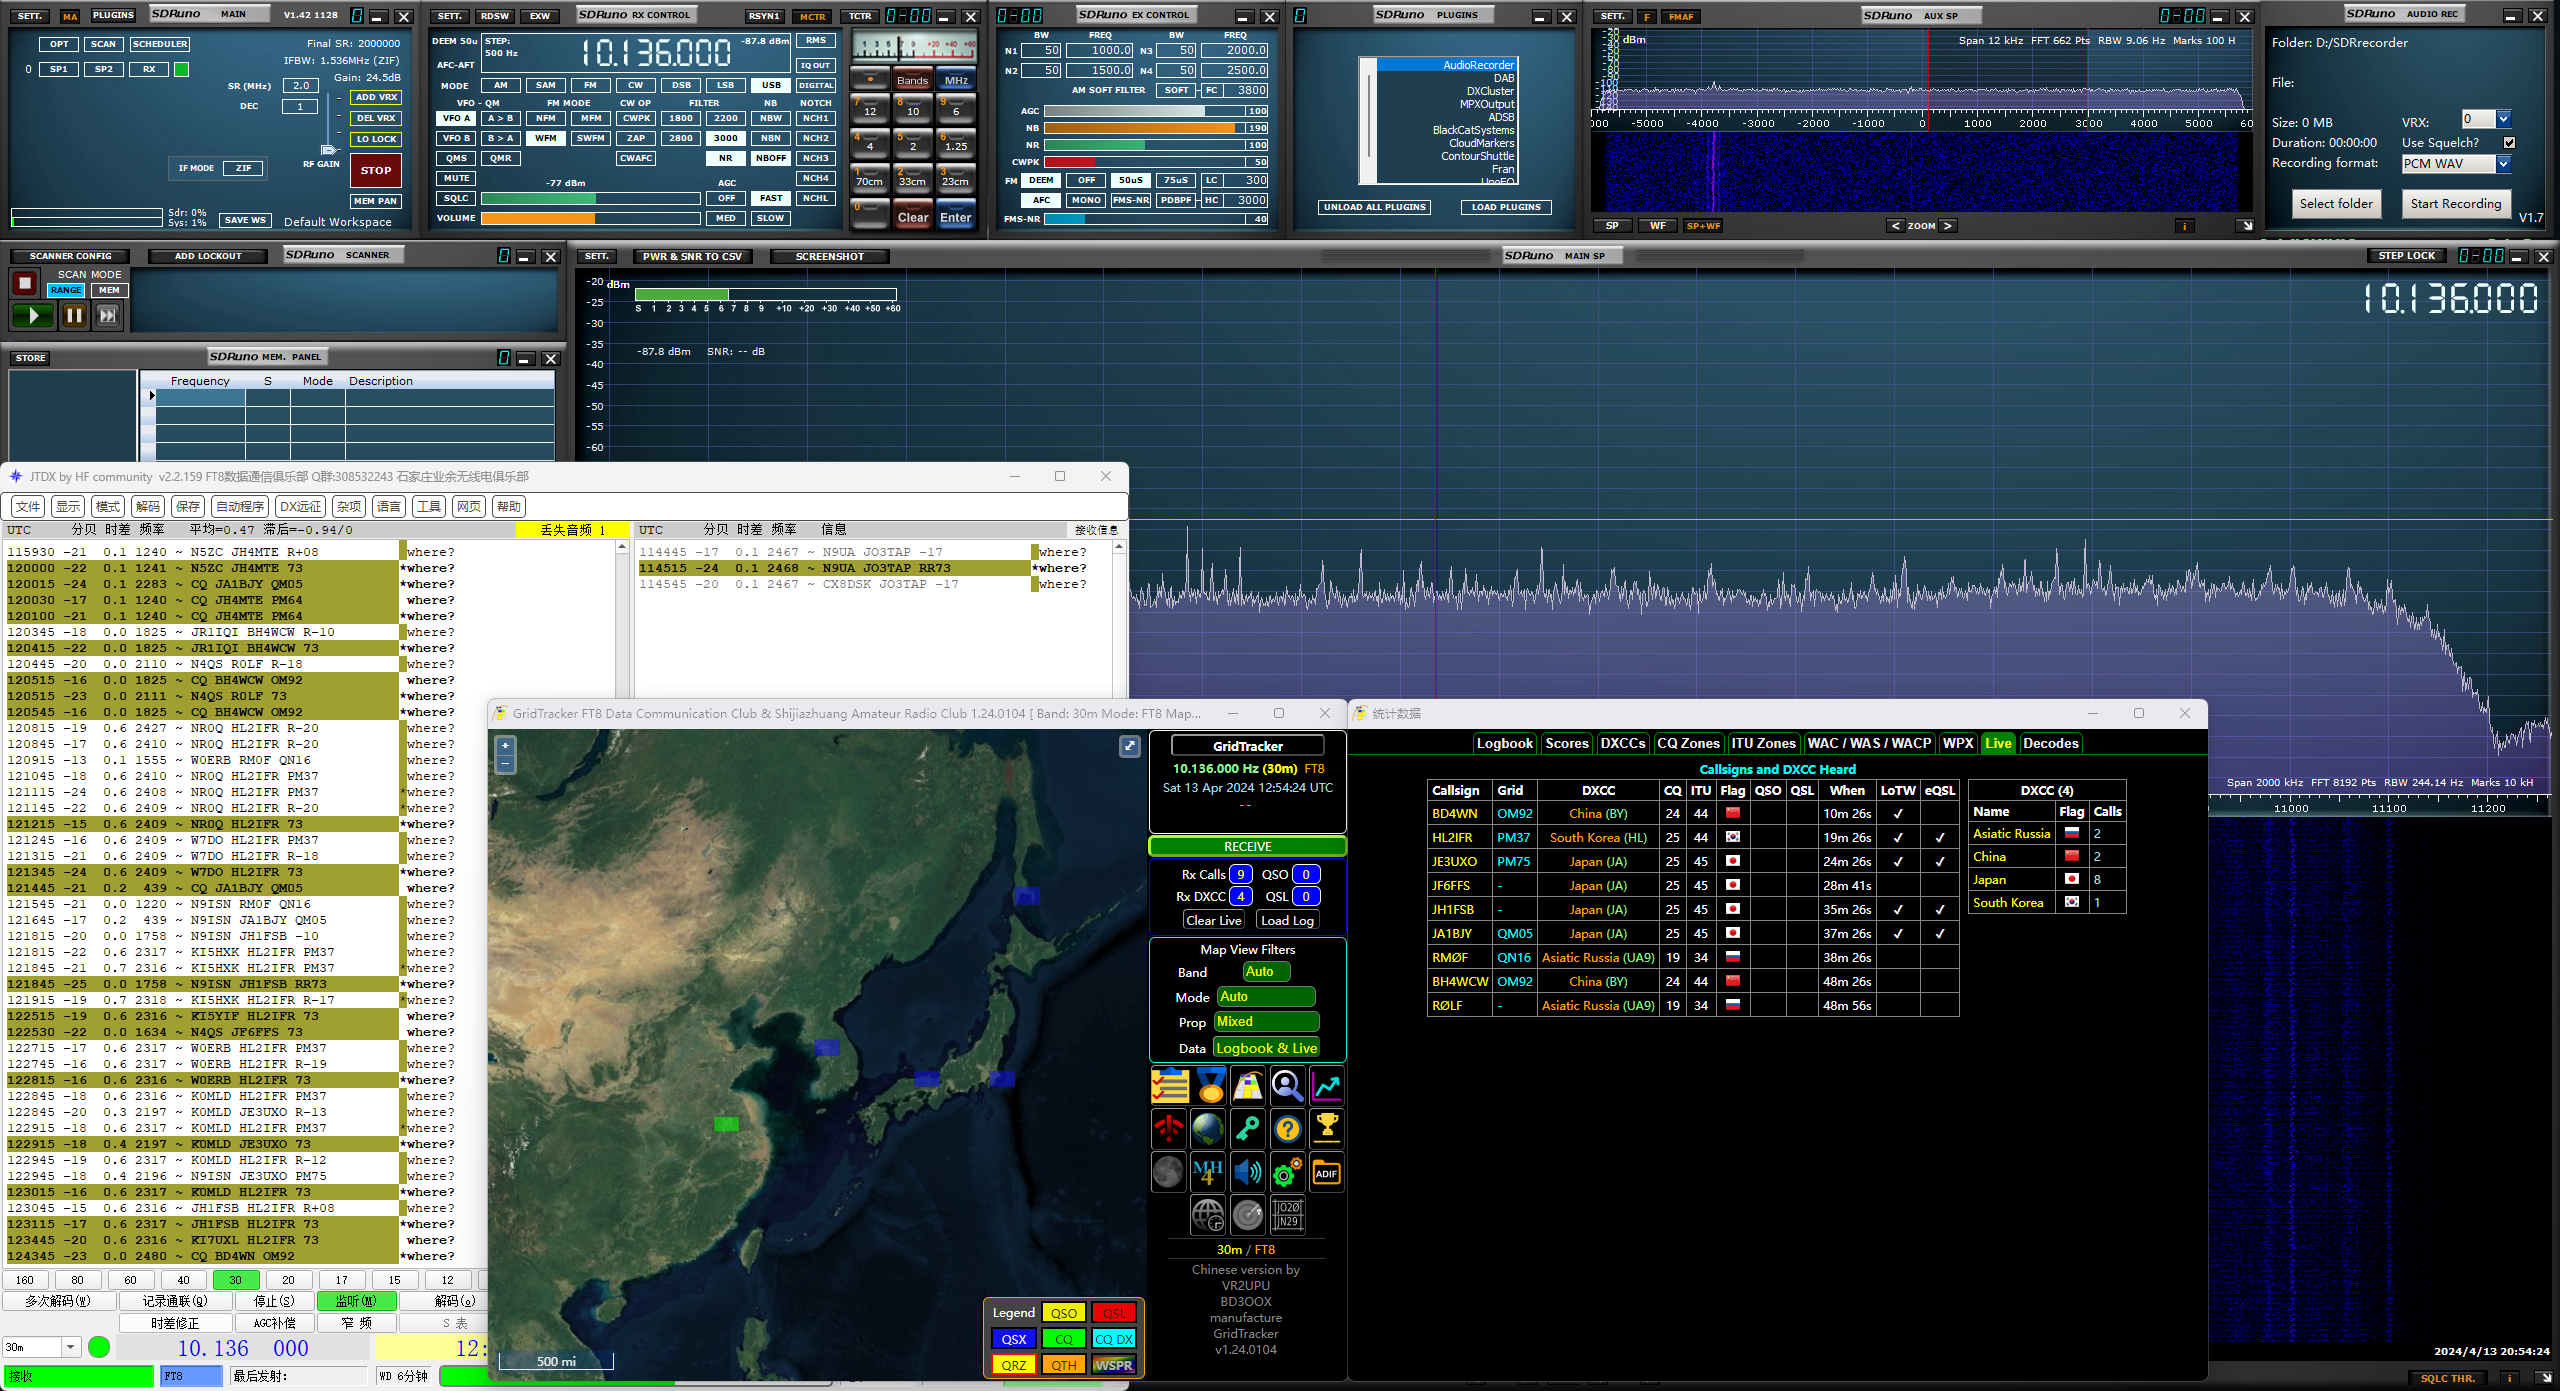Switch to the CQ Zones tab
The width and height of the screenshot is (2560, 1391).
point(1688,743)
